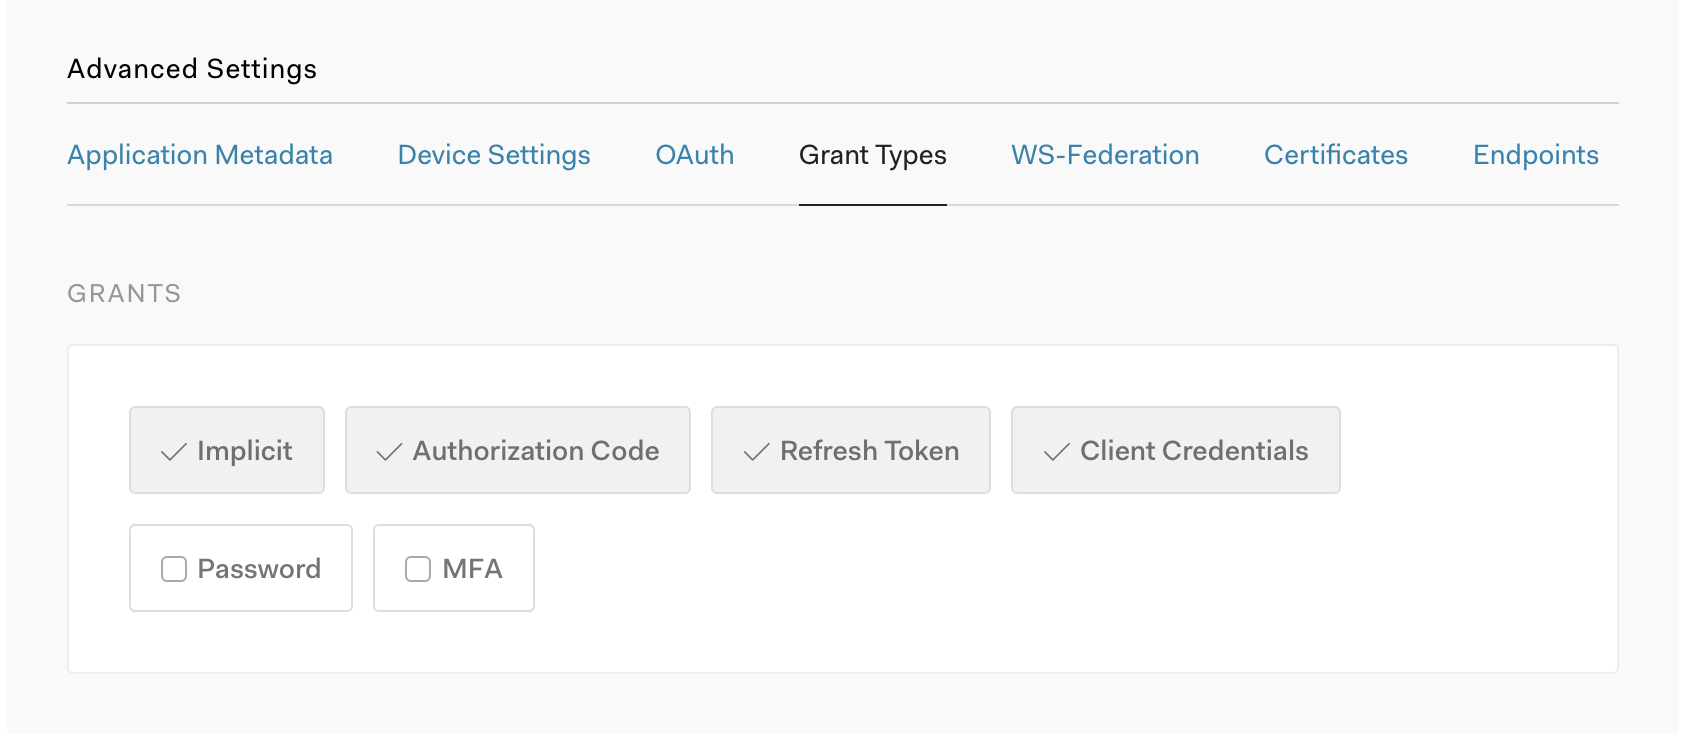
Task: Open the WS-Federation tab
Action: pos(1104,155)
